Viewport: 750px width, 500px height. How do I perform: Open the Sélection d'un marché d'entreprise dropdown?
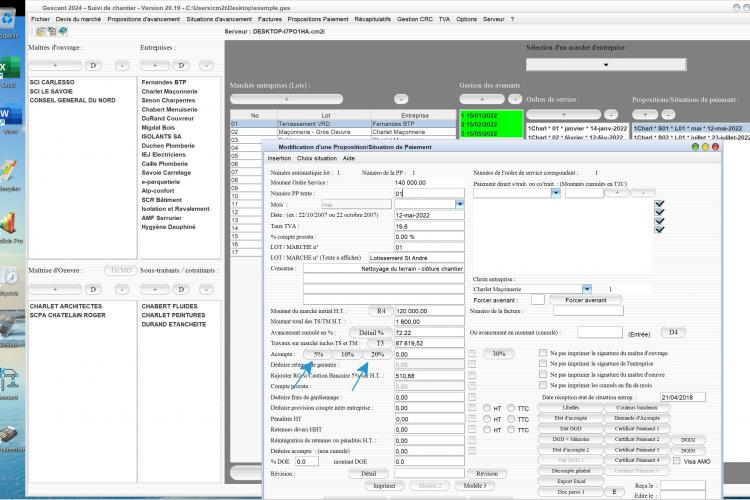coord(606,65)
